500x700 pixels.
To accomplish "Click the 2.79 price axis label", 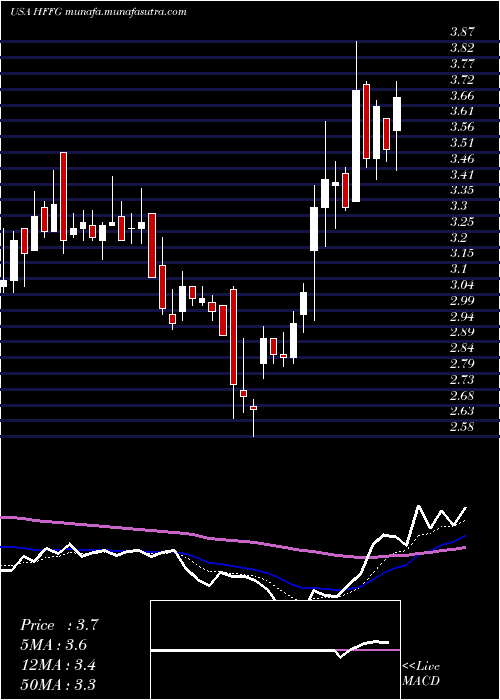I will pyautogui.click(x=462, y=363).
